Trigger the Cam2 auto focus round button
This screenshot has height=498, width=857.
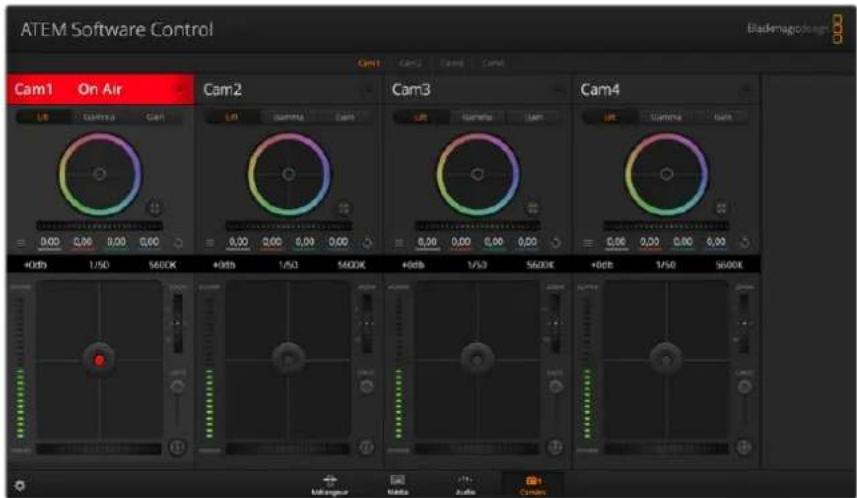pyautogui.click(x=366, y=447)
